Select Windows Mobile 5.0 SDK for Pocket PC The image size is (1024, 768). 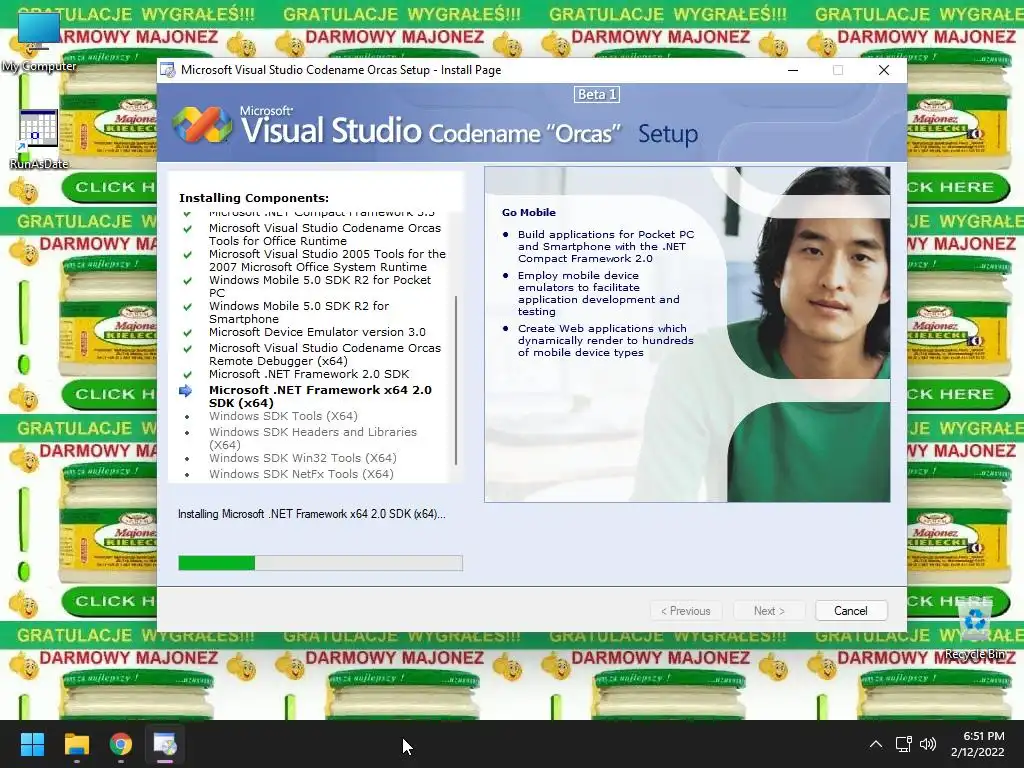[320, 286]
